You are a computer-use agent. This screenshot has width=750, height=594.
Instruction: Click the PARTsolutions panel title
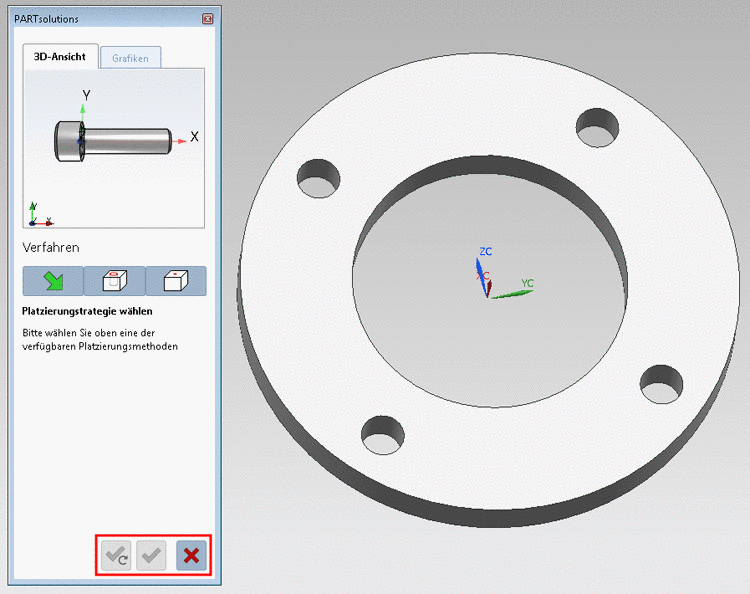click(x=46, y=19)
